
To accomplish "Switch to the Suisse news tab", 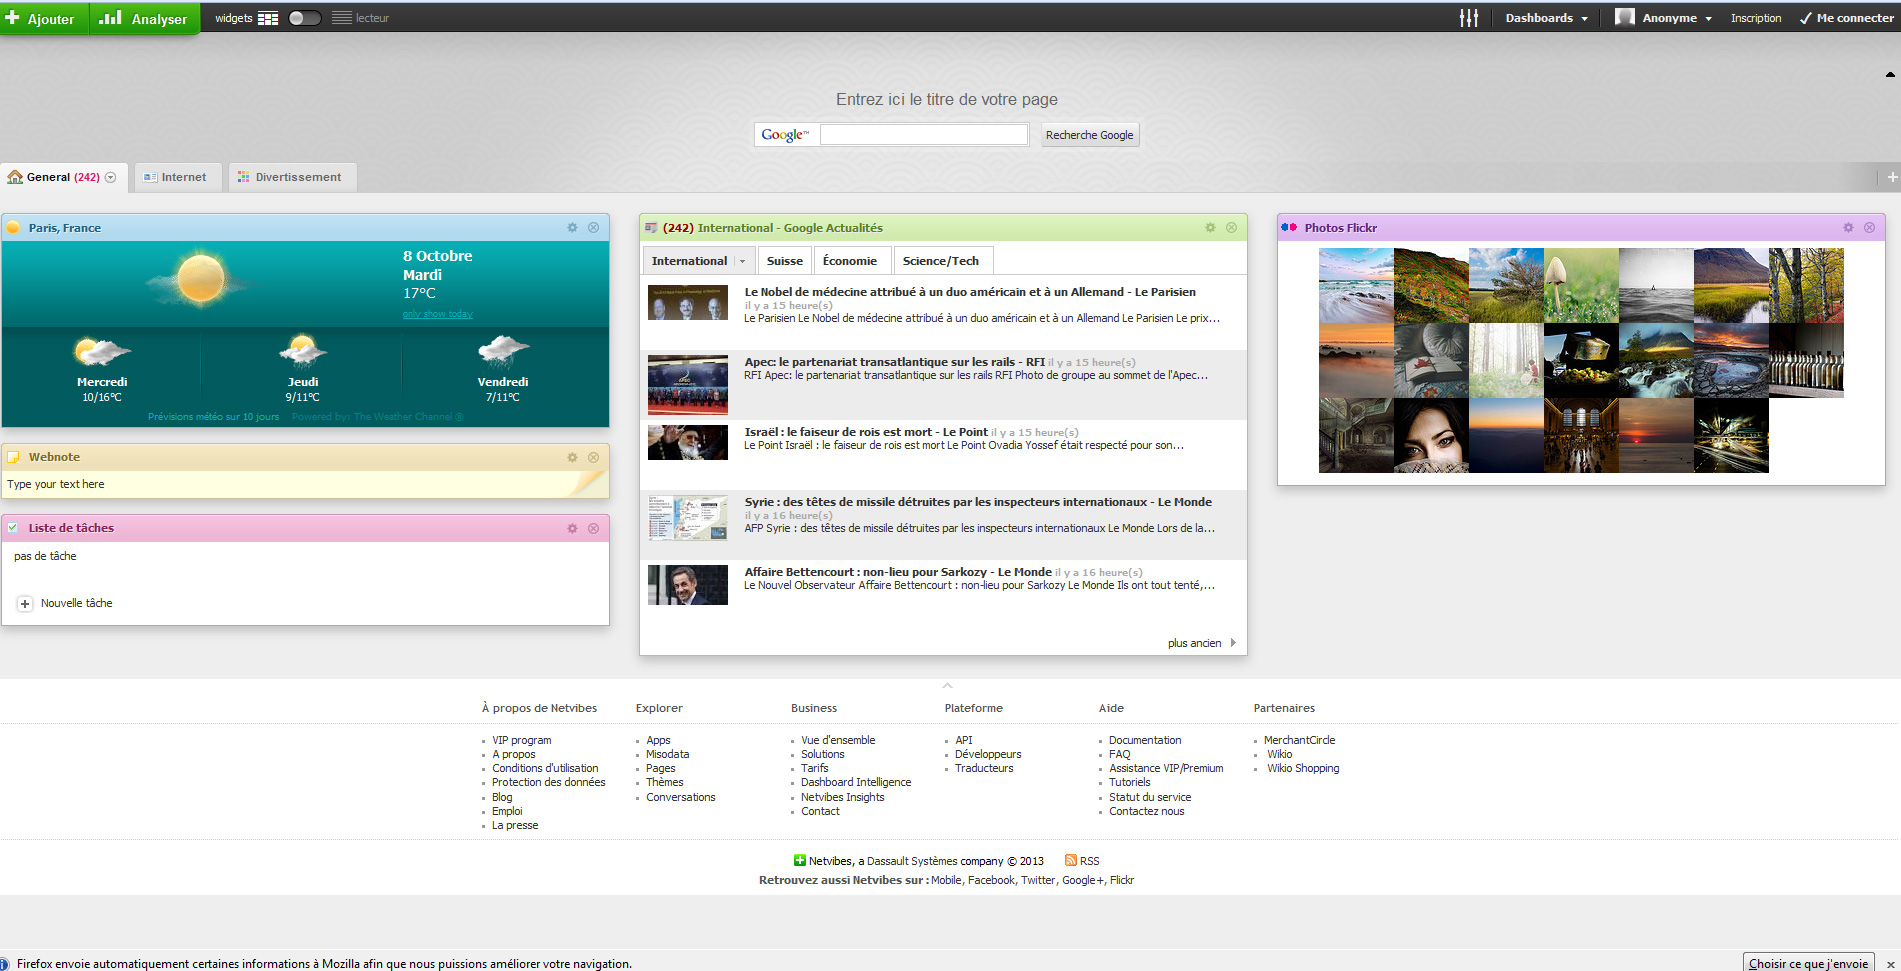I will (784, 261).
